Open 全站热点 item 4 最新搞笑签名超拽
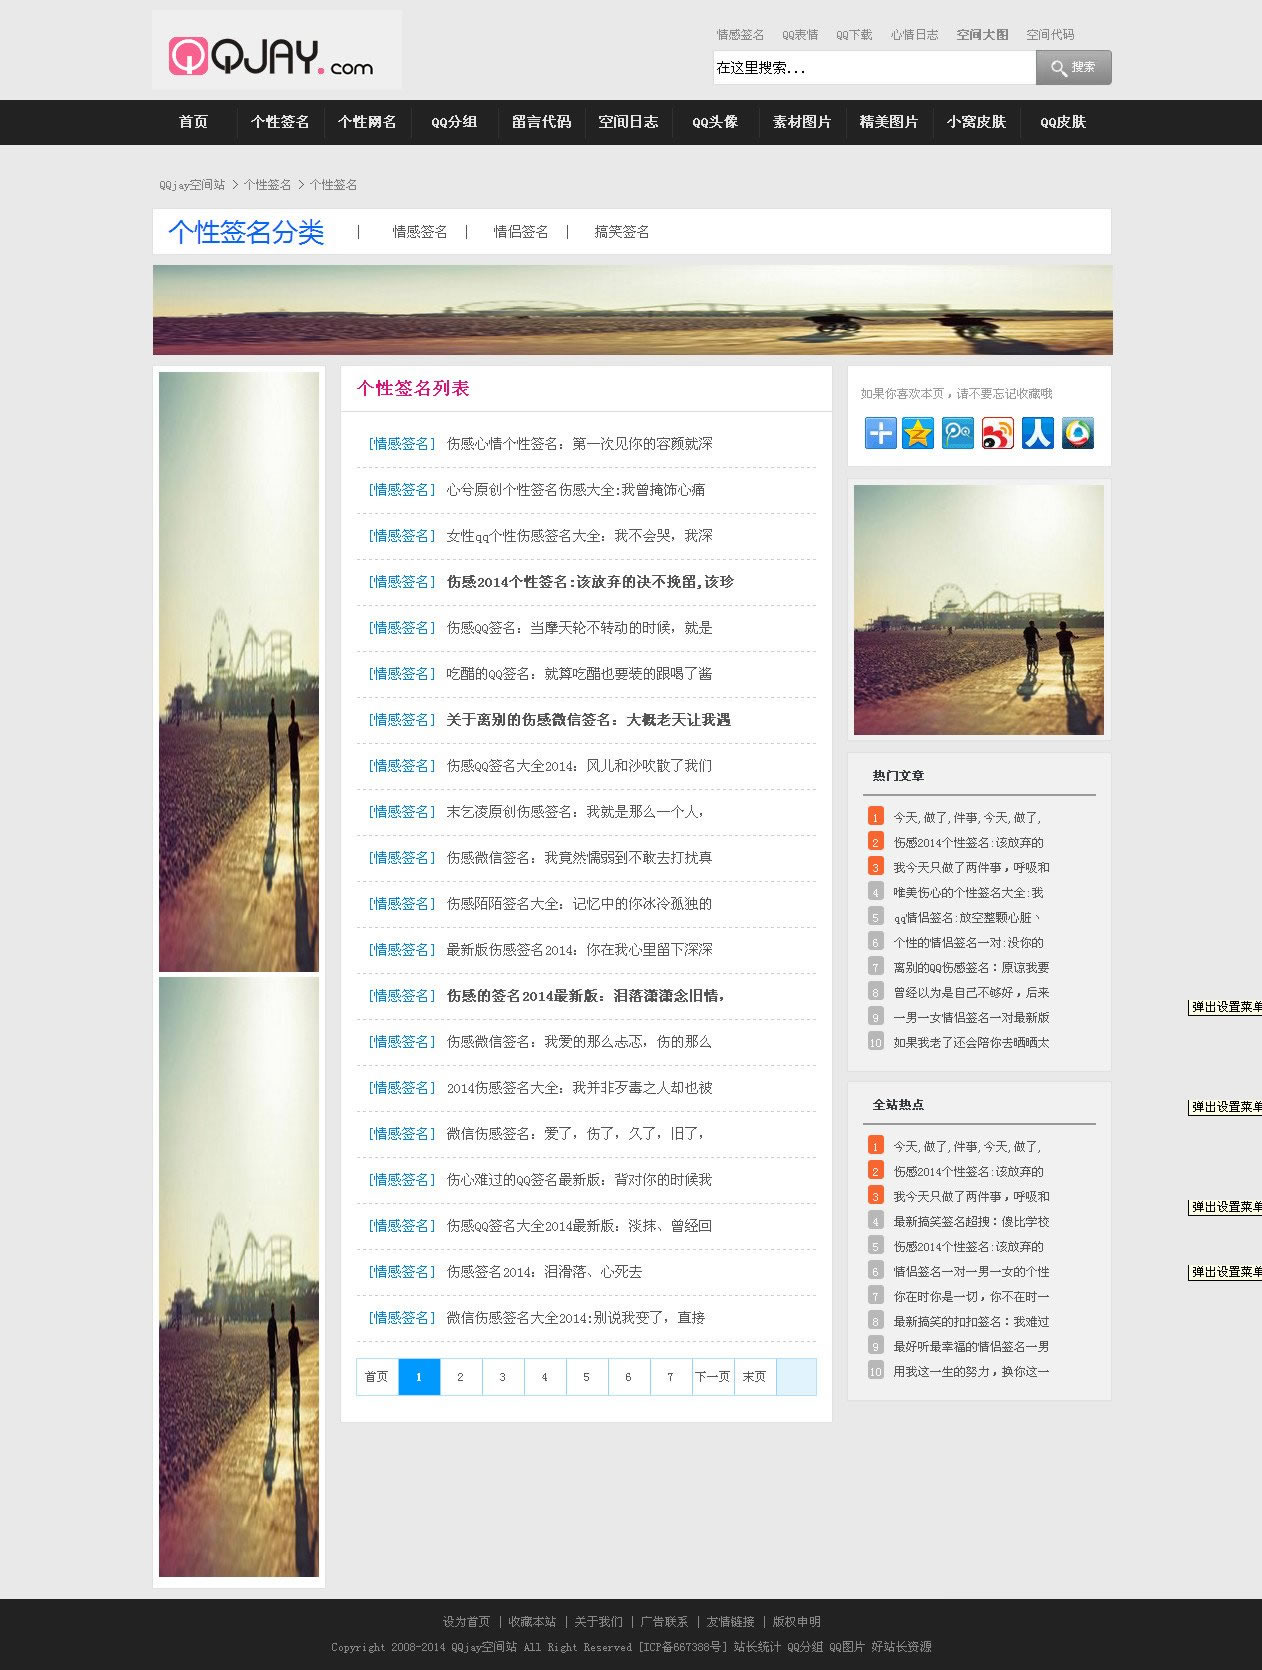Image resolution: width=1262 pixels, height=1670 pixels. [x=971, y=1222]
